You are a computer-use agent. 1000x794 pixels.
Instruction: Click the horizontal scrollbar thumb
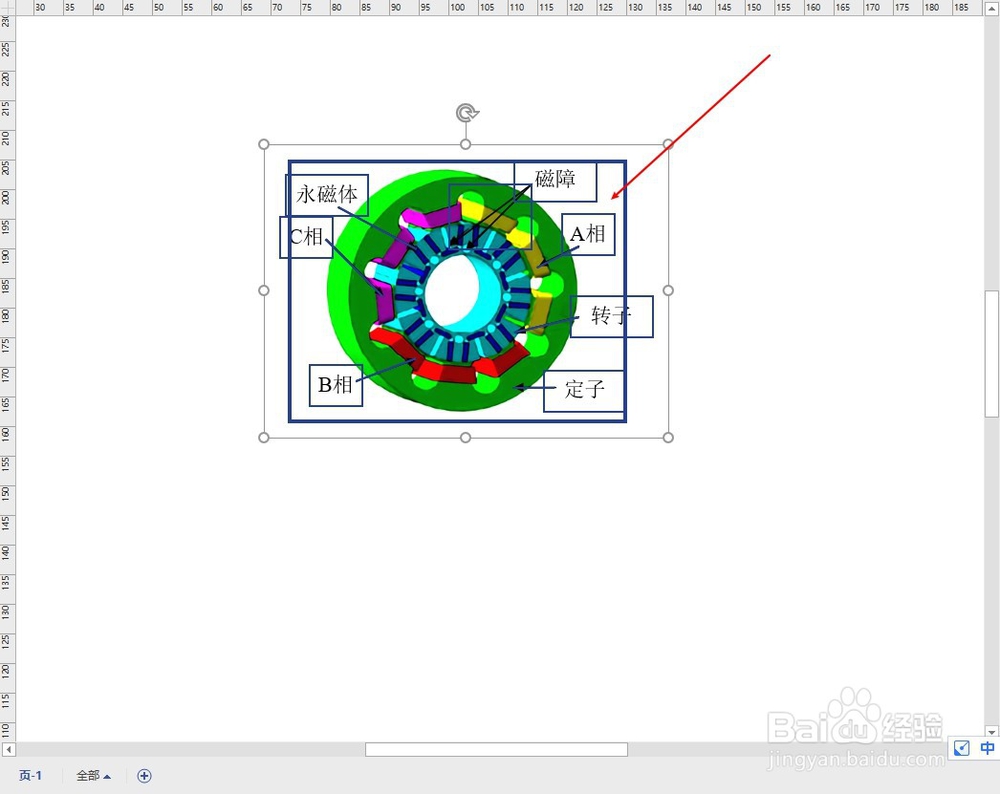pos(496,749)
